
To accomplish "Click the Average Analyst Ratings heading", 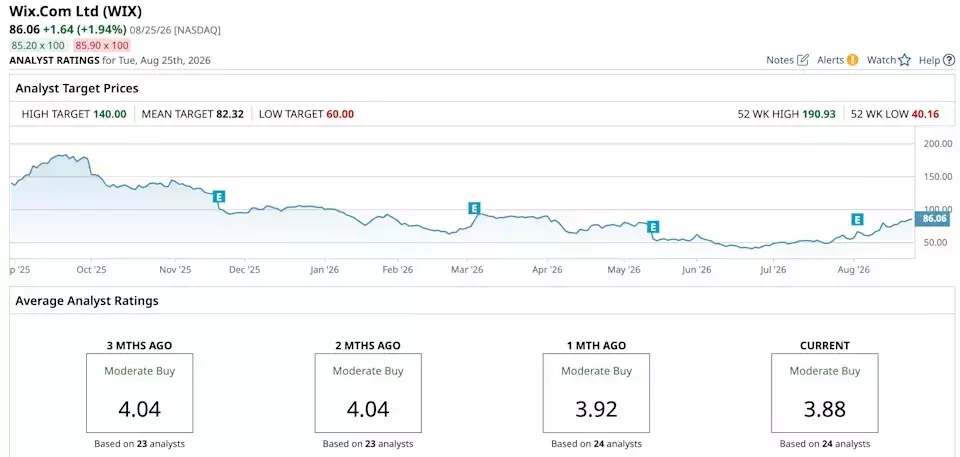I will click(87, 301).
